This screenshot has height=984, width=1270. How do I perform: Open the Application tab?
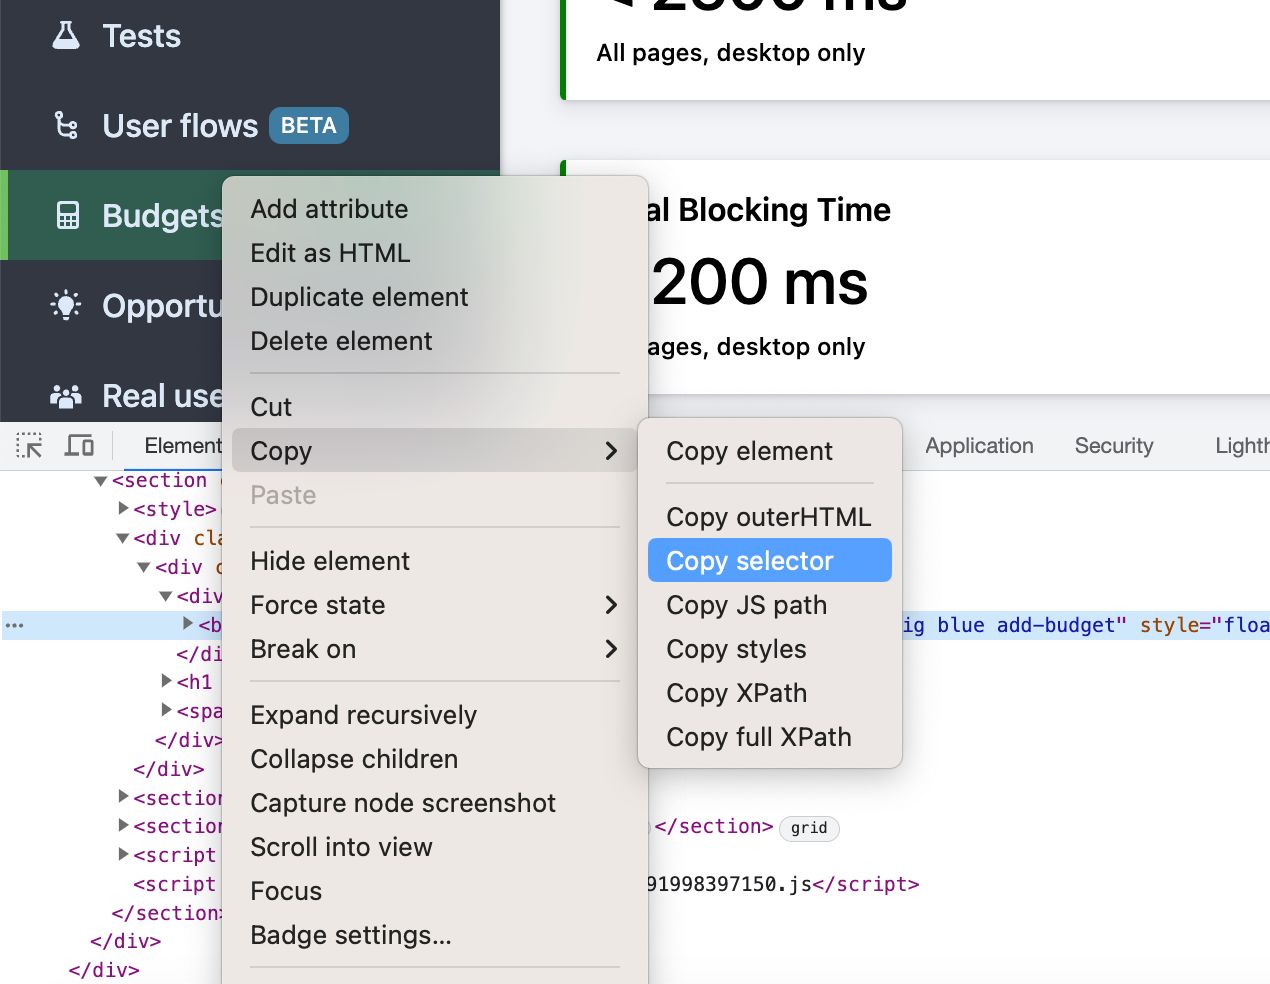(979, 446)
